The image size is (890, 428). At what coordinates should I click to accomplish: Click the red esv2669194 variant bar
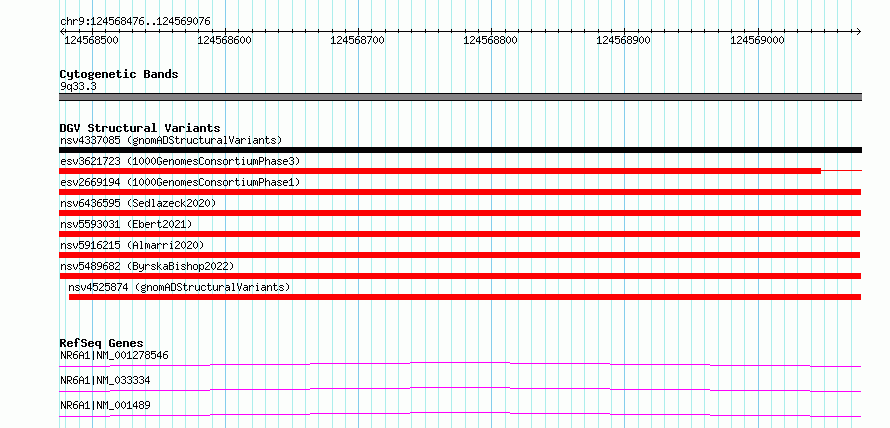460,192
